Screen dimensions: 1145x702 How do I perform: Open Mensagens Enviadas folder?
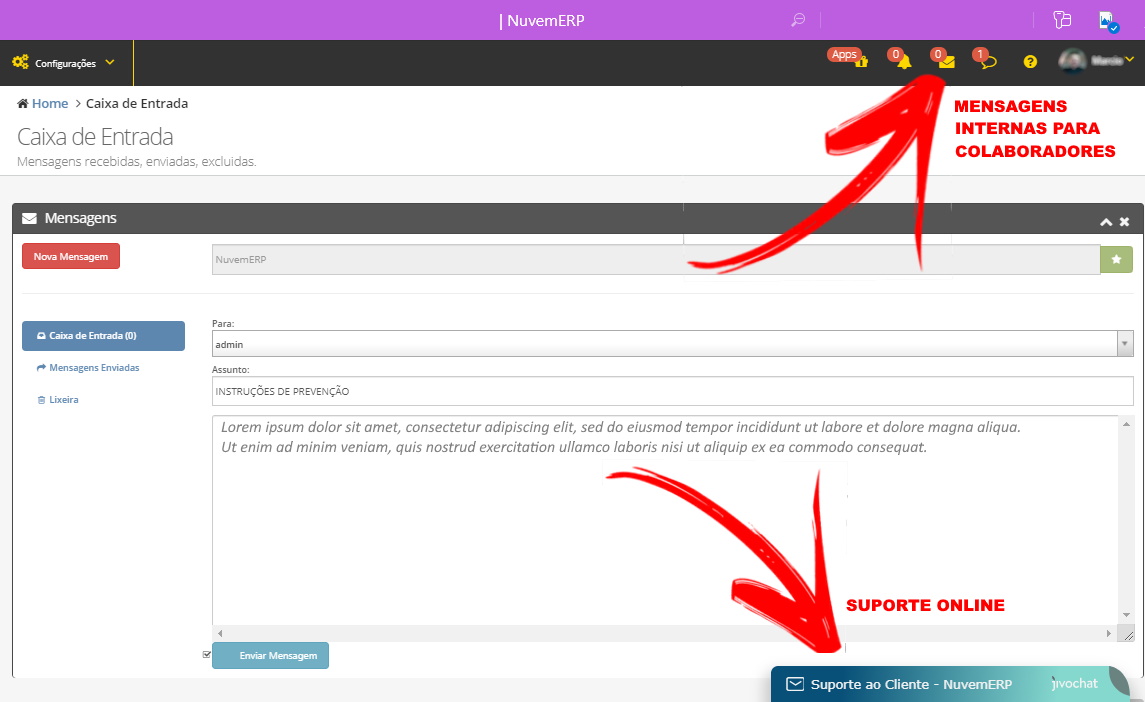[93, 368]
